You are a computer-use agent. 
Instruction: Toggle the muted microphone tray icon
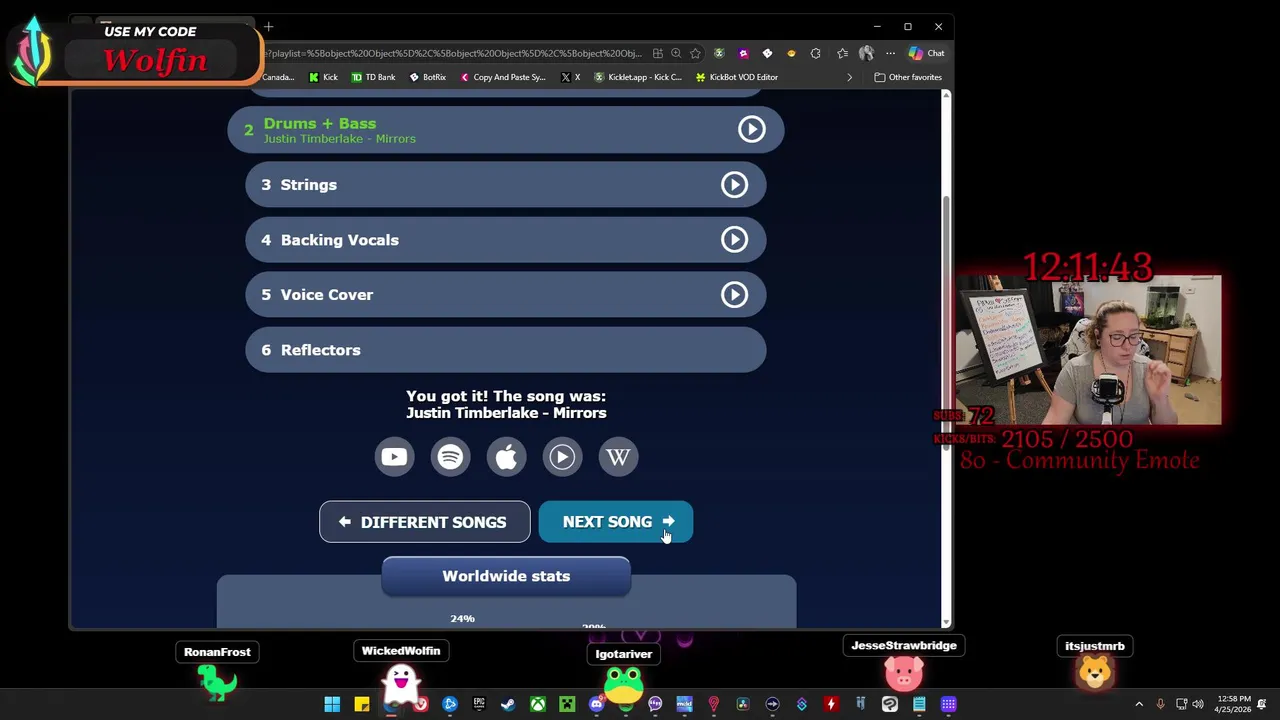pos(1160,704)
